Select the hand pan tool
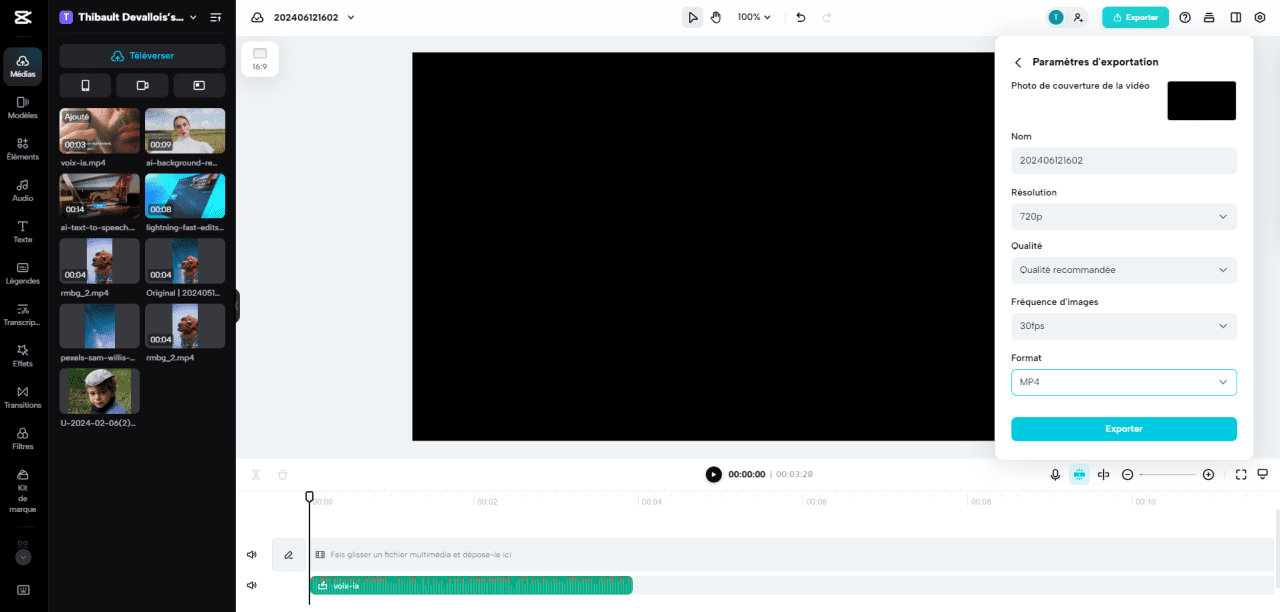 (716, 17)
